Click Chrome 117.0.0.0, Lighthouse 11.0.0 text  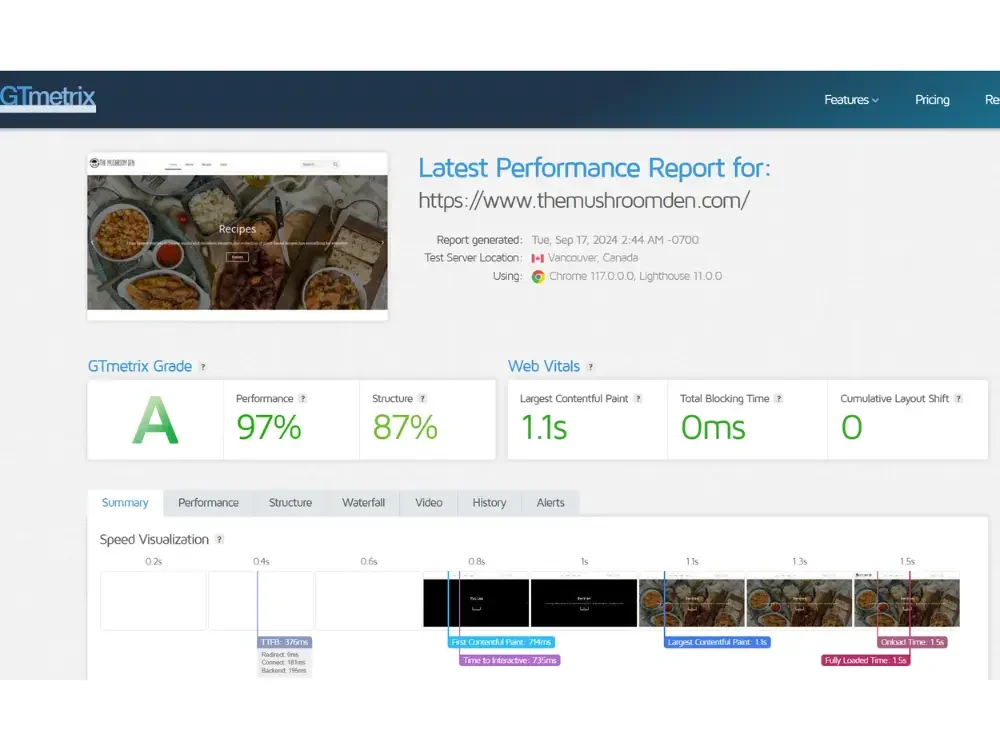click(x=636, y=277)
